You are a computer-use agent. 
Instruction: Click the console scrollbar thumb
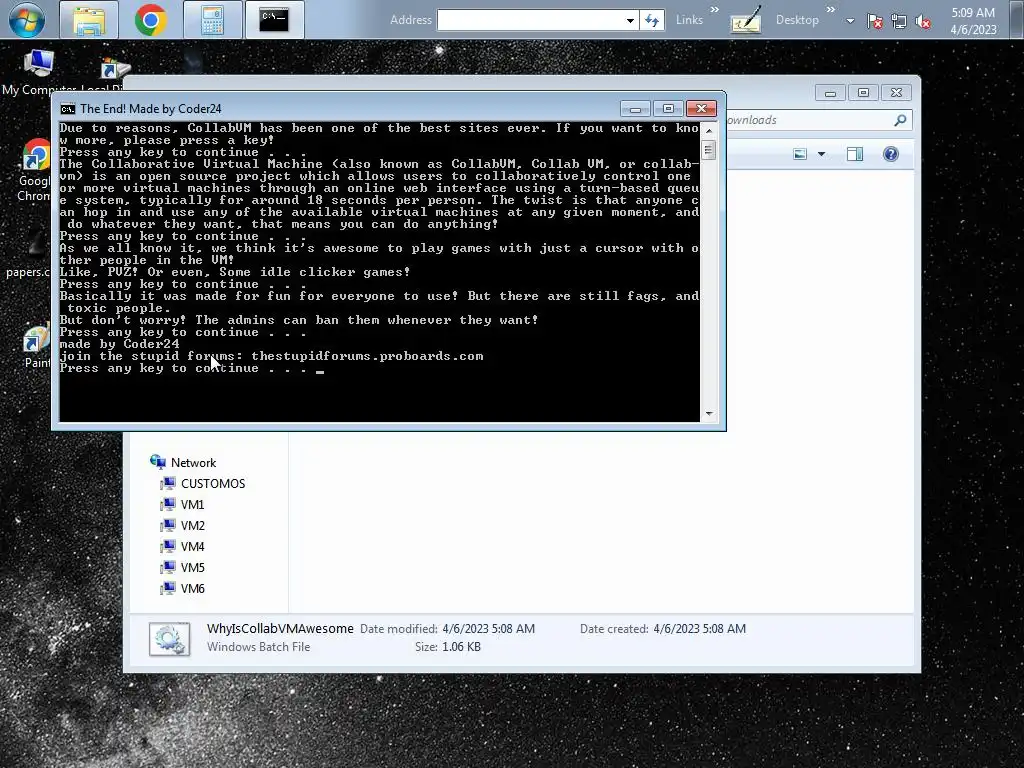[x=709, y=150]
